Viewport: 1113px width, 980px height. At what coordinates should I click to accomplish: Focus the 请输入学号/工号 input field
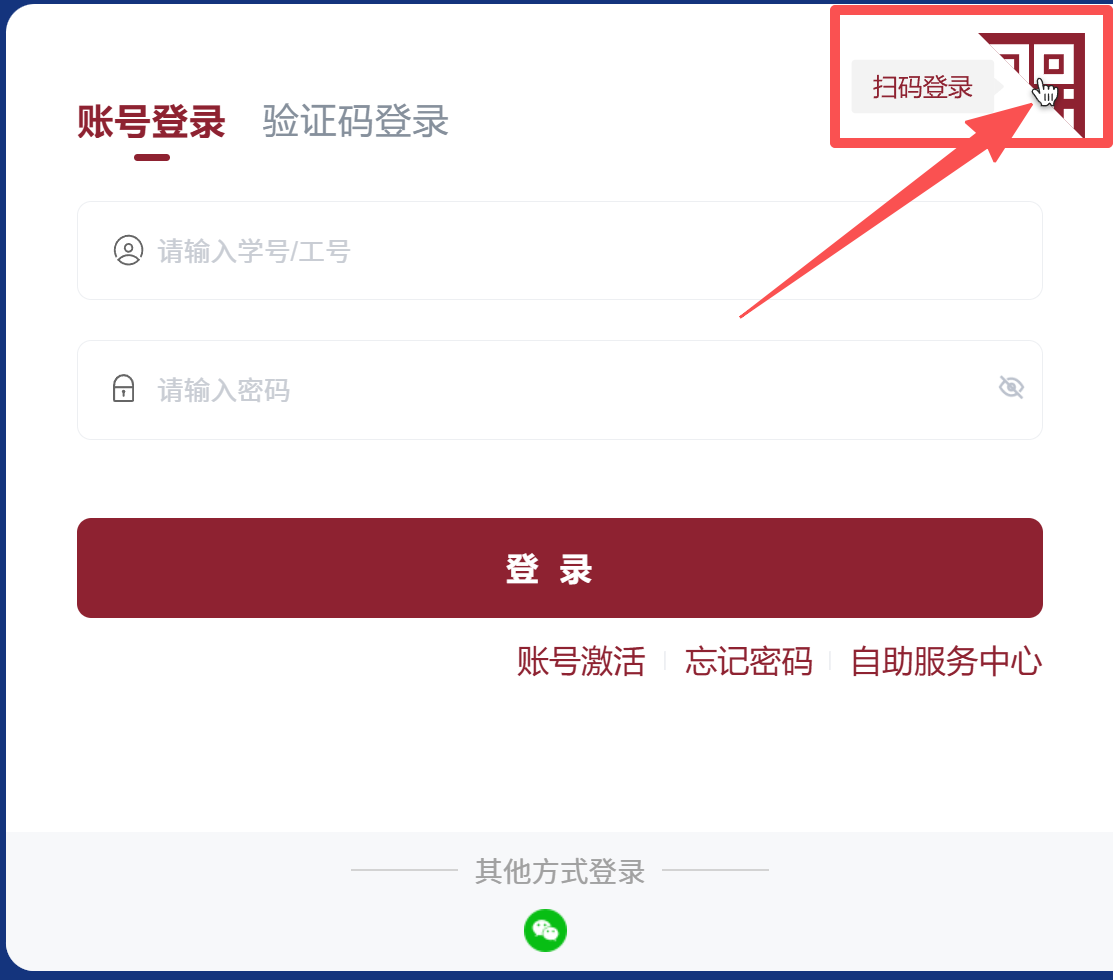[x=559, y=250]
